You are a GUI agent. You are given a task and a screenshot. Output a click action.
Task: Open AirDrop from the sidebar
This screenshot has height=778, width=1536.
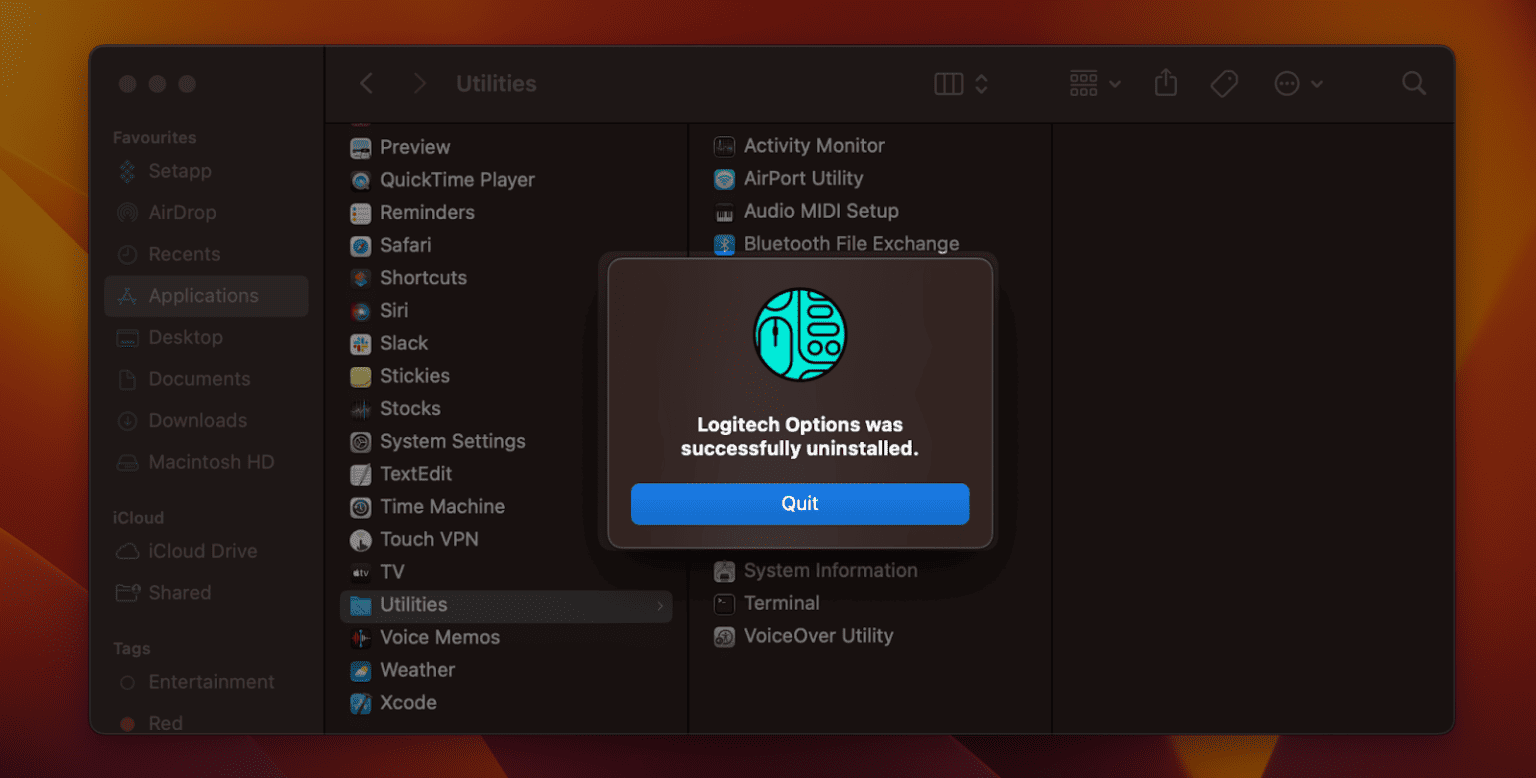pos(182,213)
